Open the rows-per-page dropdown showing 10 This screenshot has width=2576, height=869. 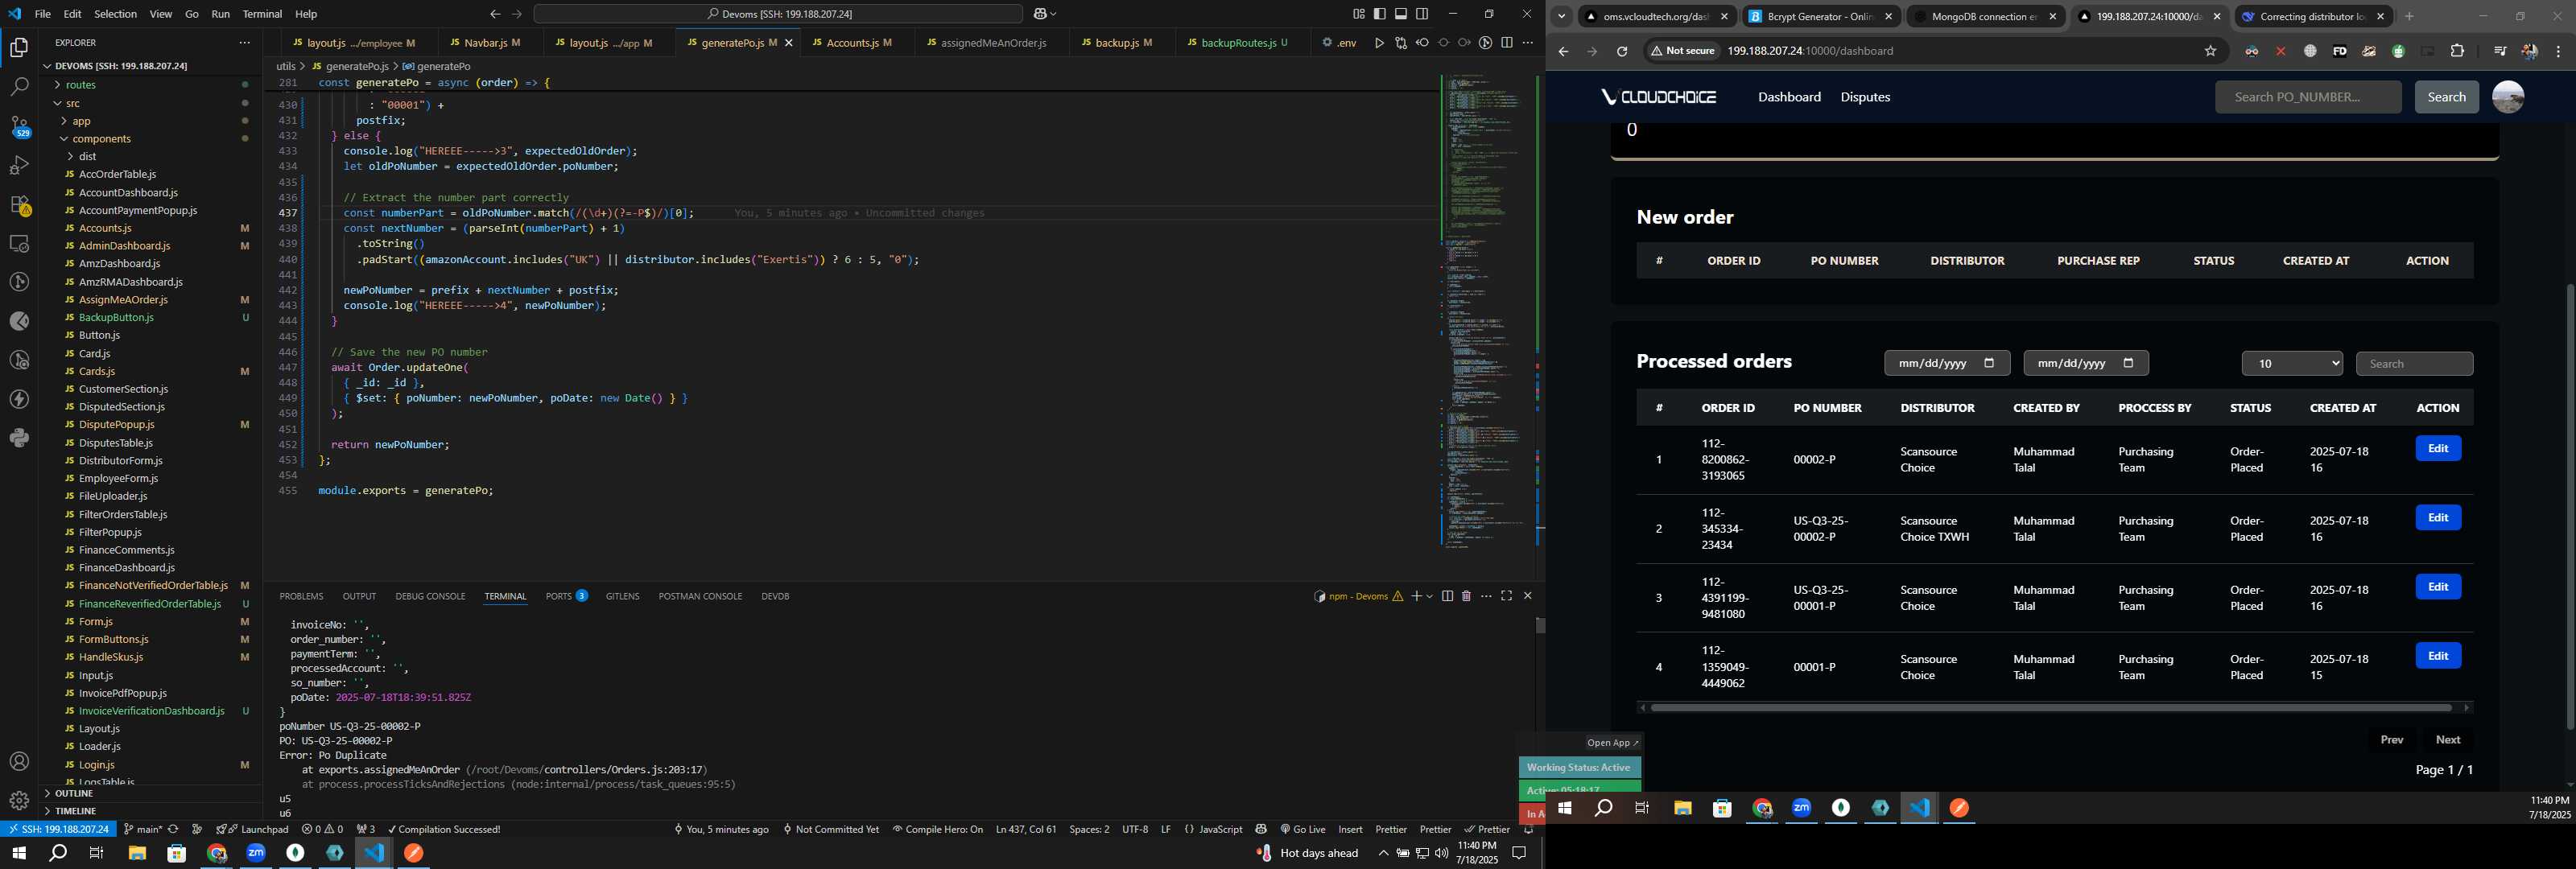(2293, 364)
